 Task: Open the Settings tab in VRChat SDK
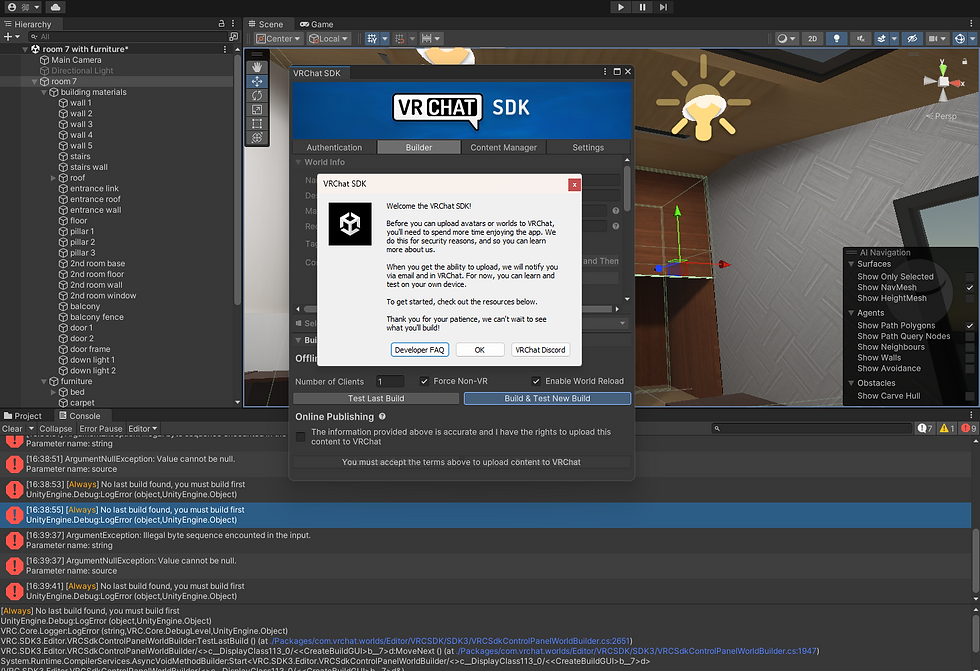coord(588,147)
